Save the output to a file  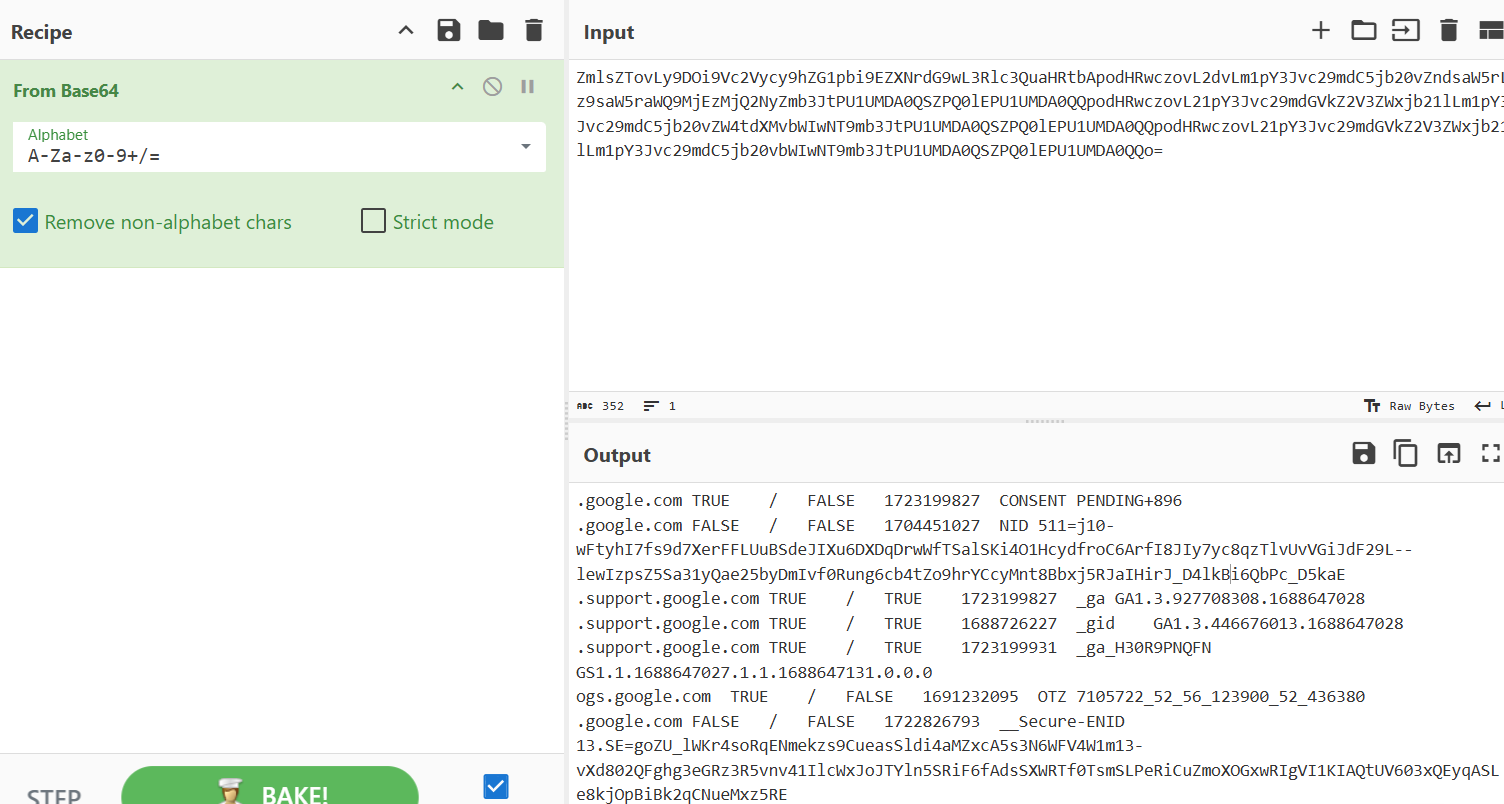pyautogui.click(x=1363, y=454)
